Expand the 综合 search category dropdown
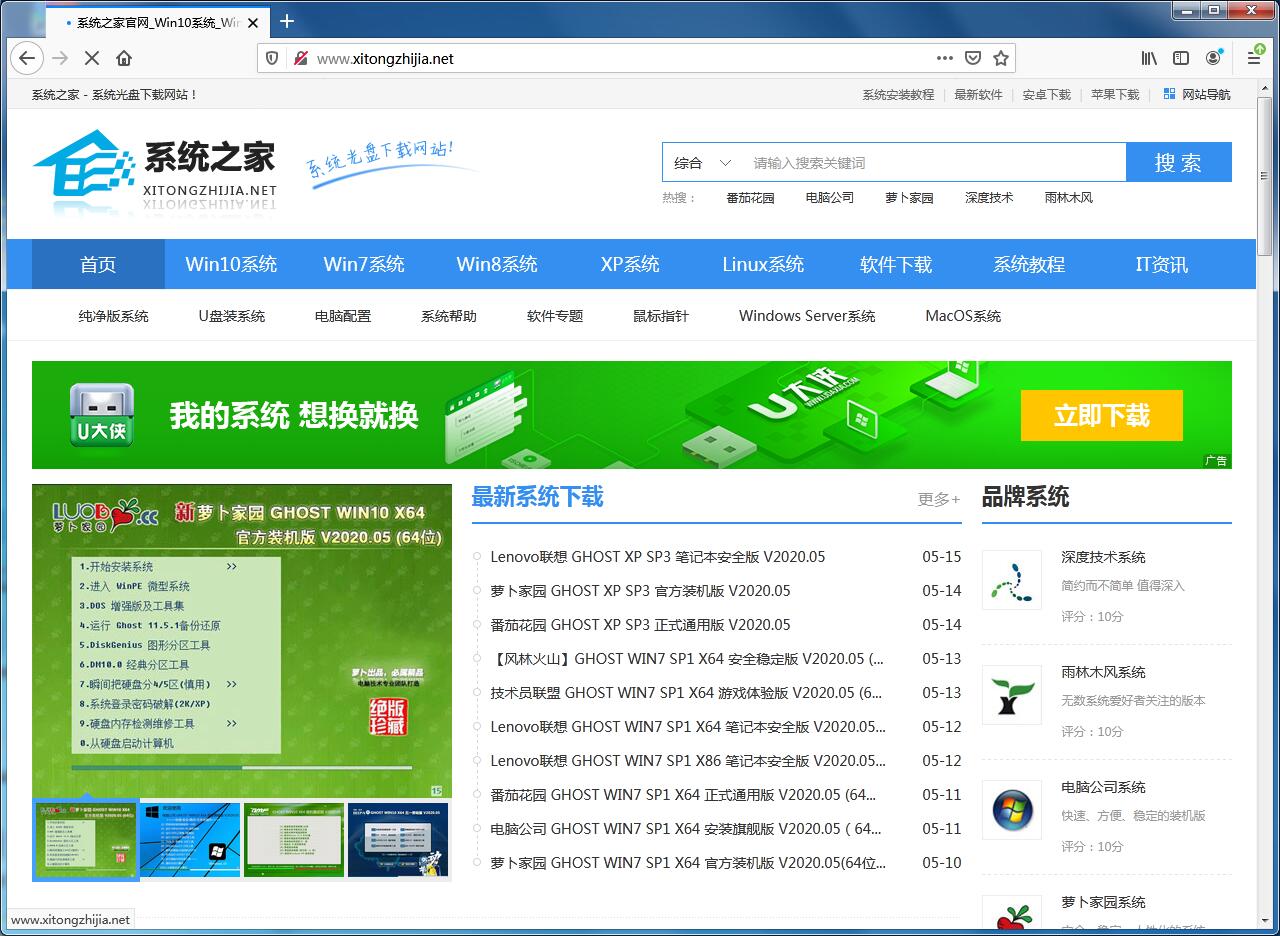 pos(700,161)
